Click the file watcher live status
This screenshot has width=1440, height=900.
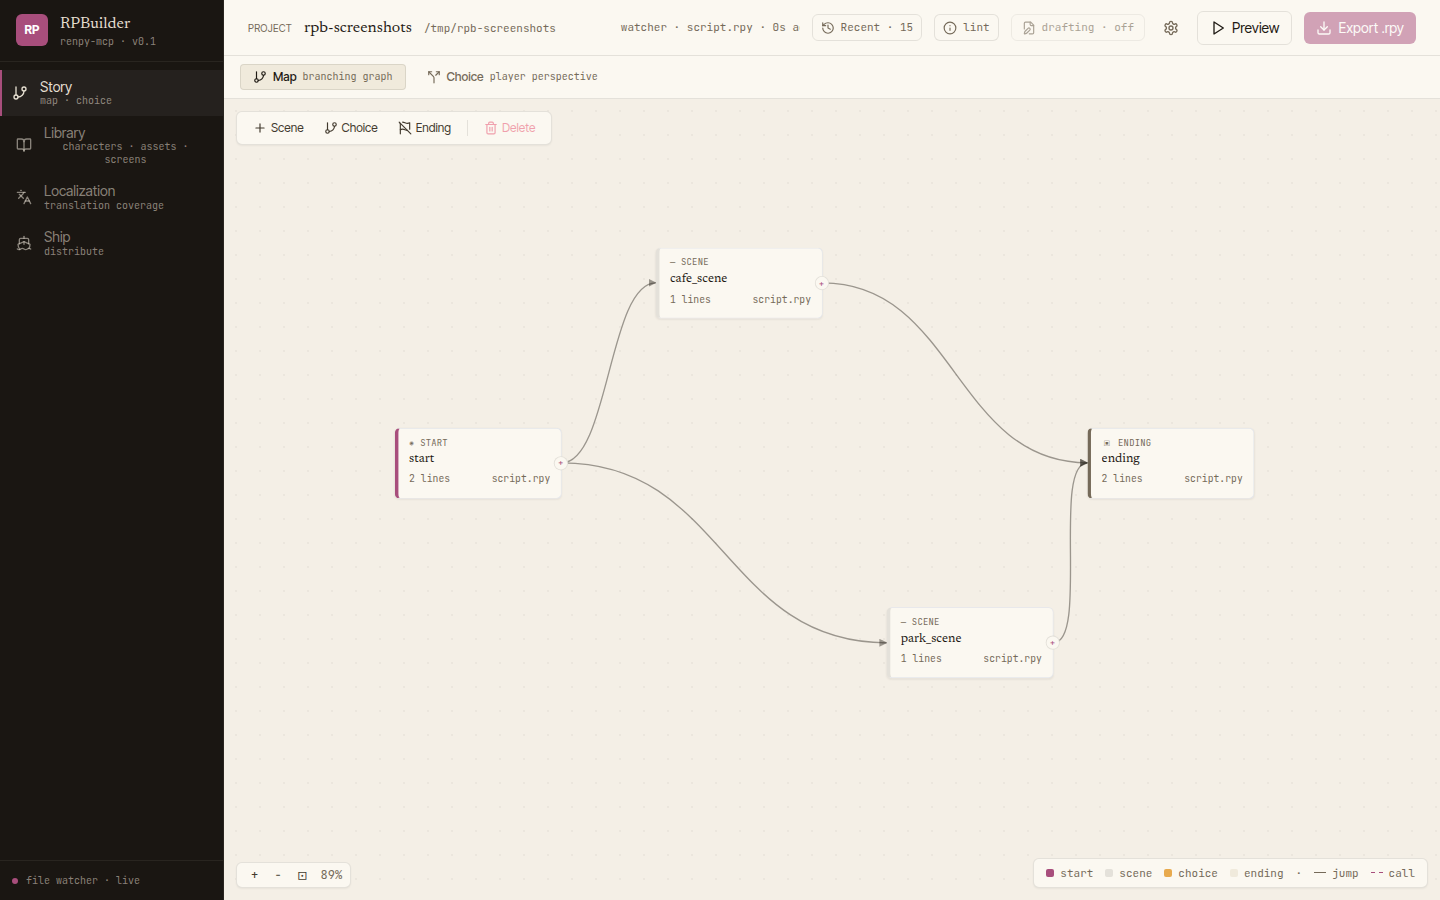tap(83, 881)
